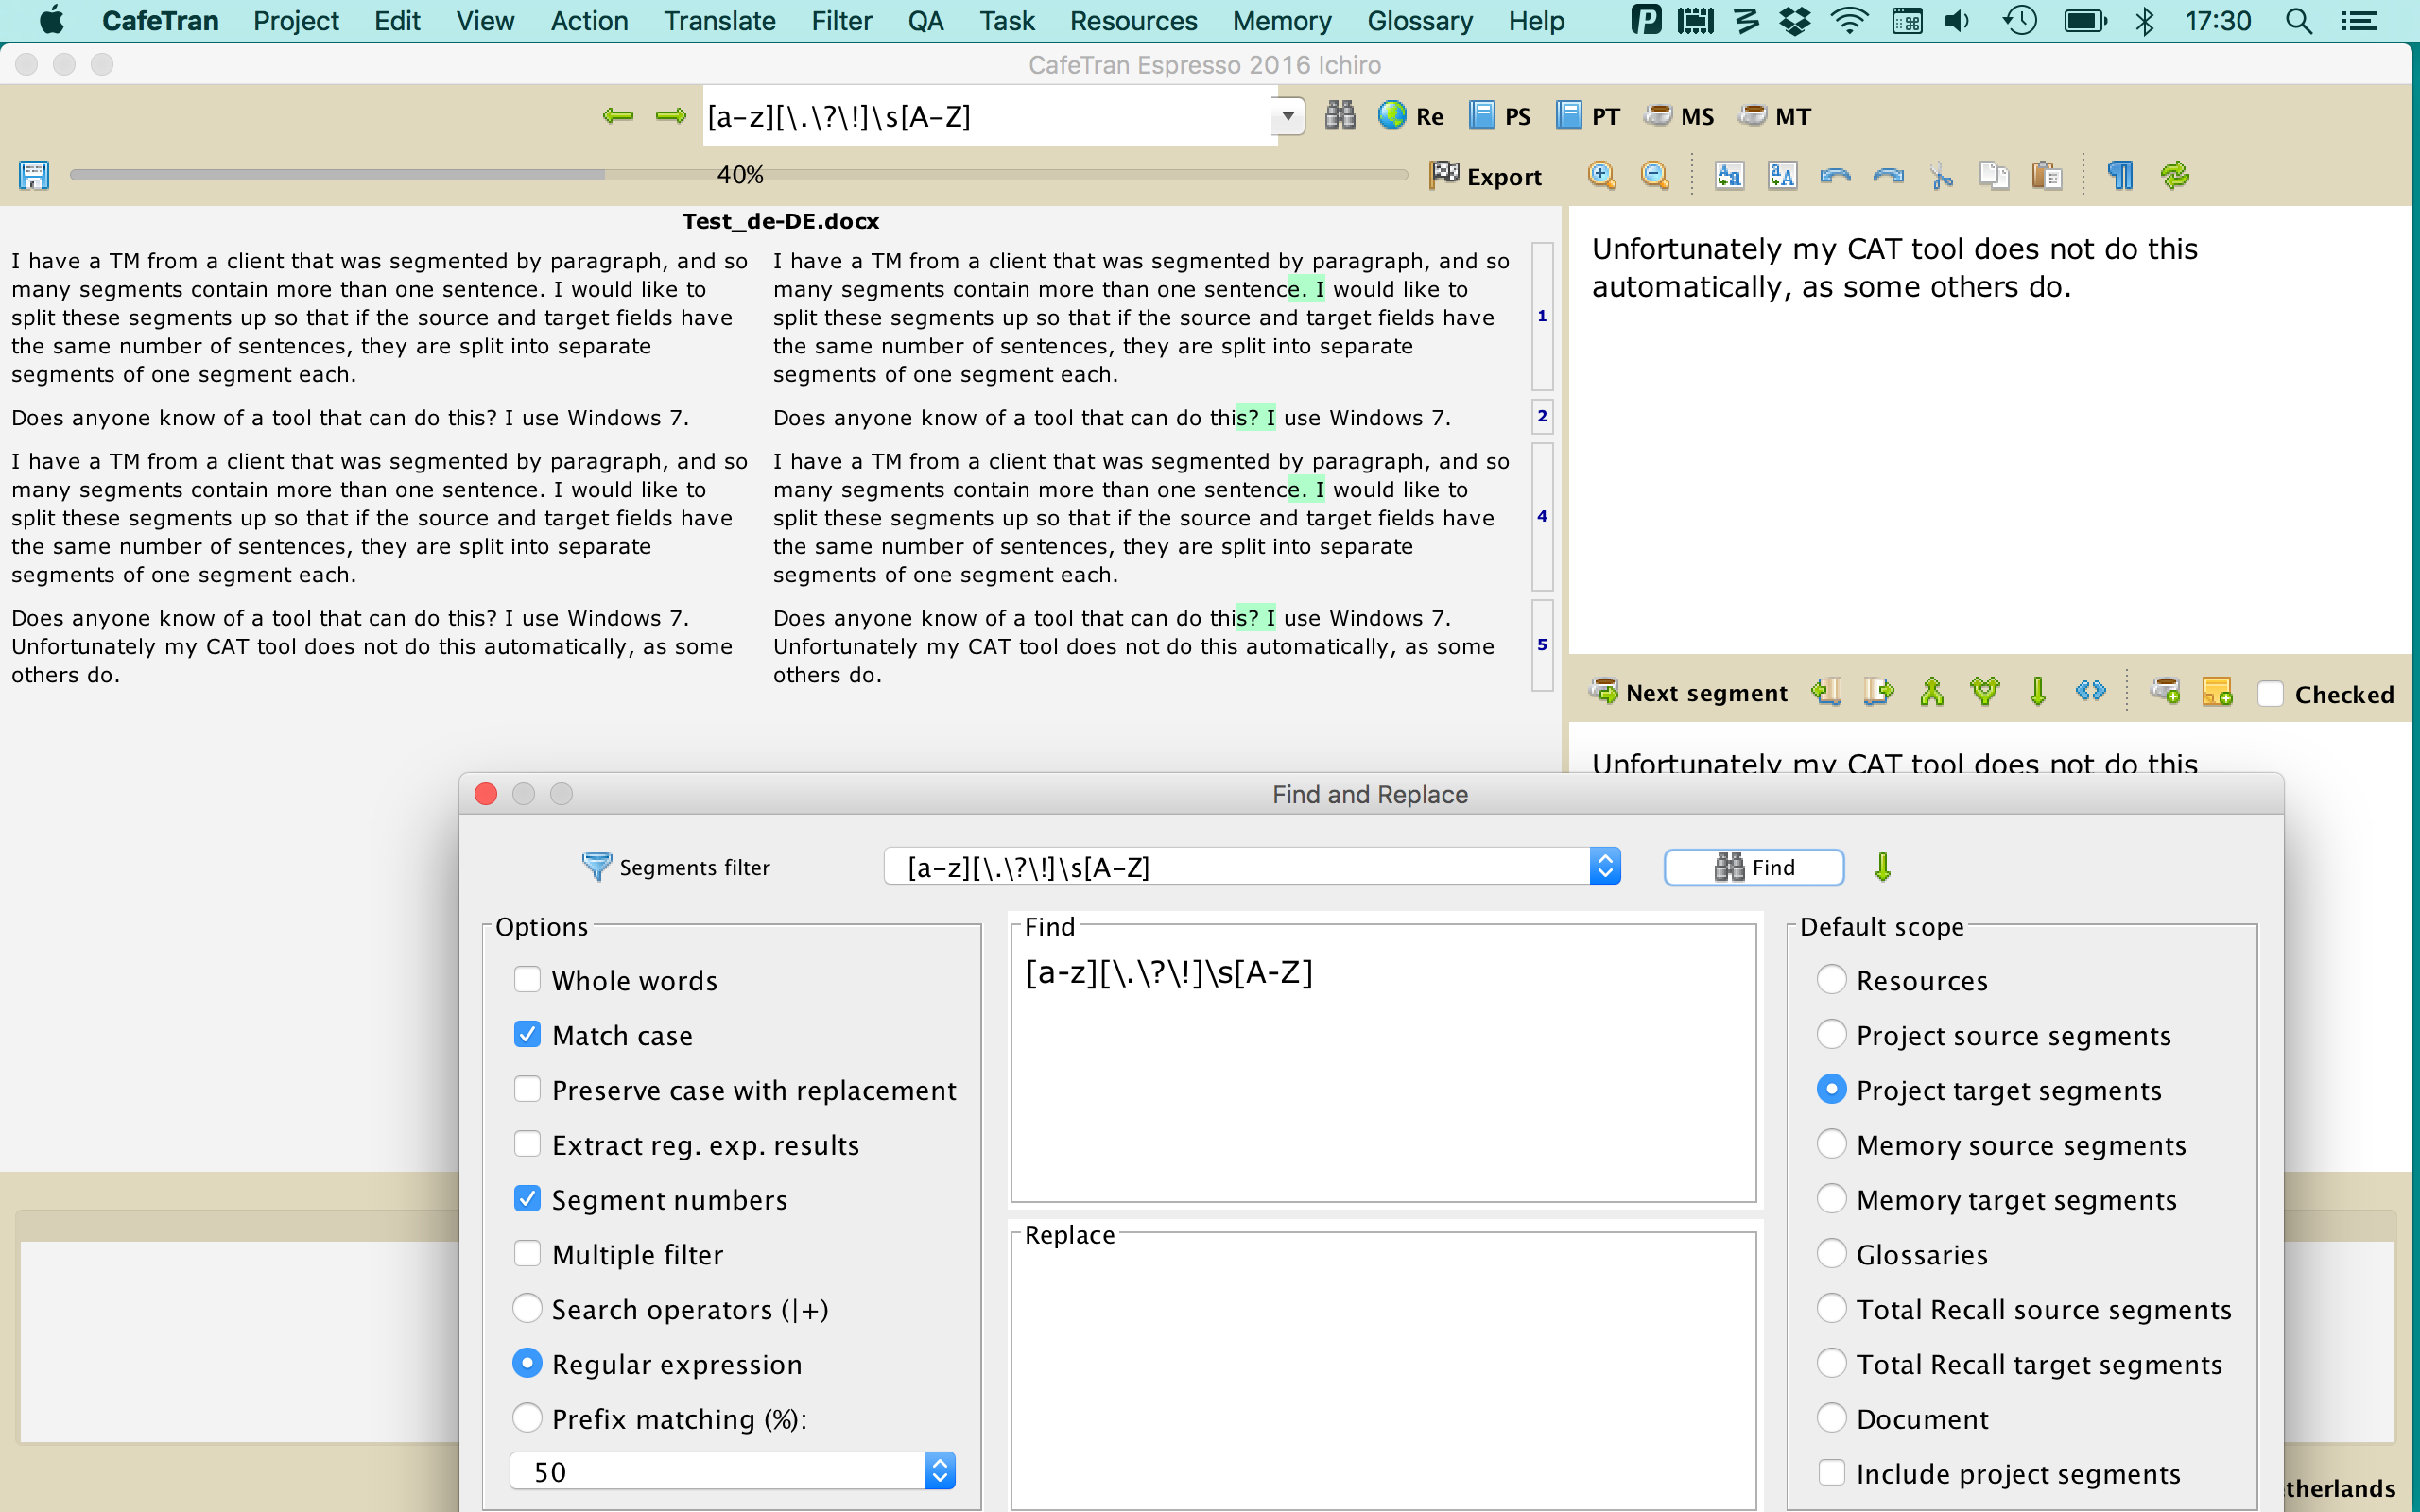Click the Export button
Viewport: 2420px width, 1512px height.
pos(1485,176)
